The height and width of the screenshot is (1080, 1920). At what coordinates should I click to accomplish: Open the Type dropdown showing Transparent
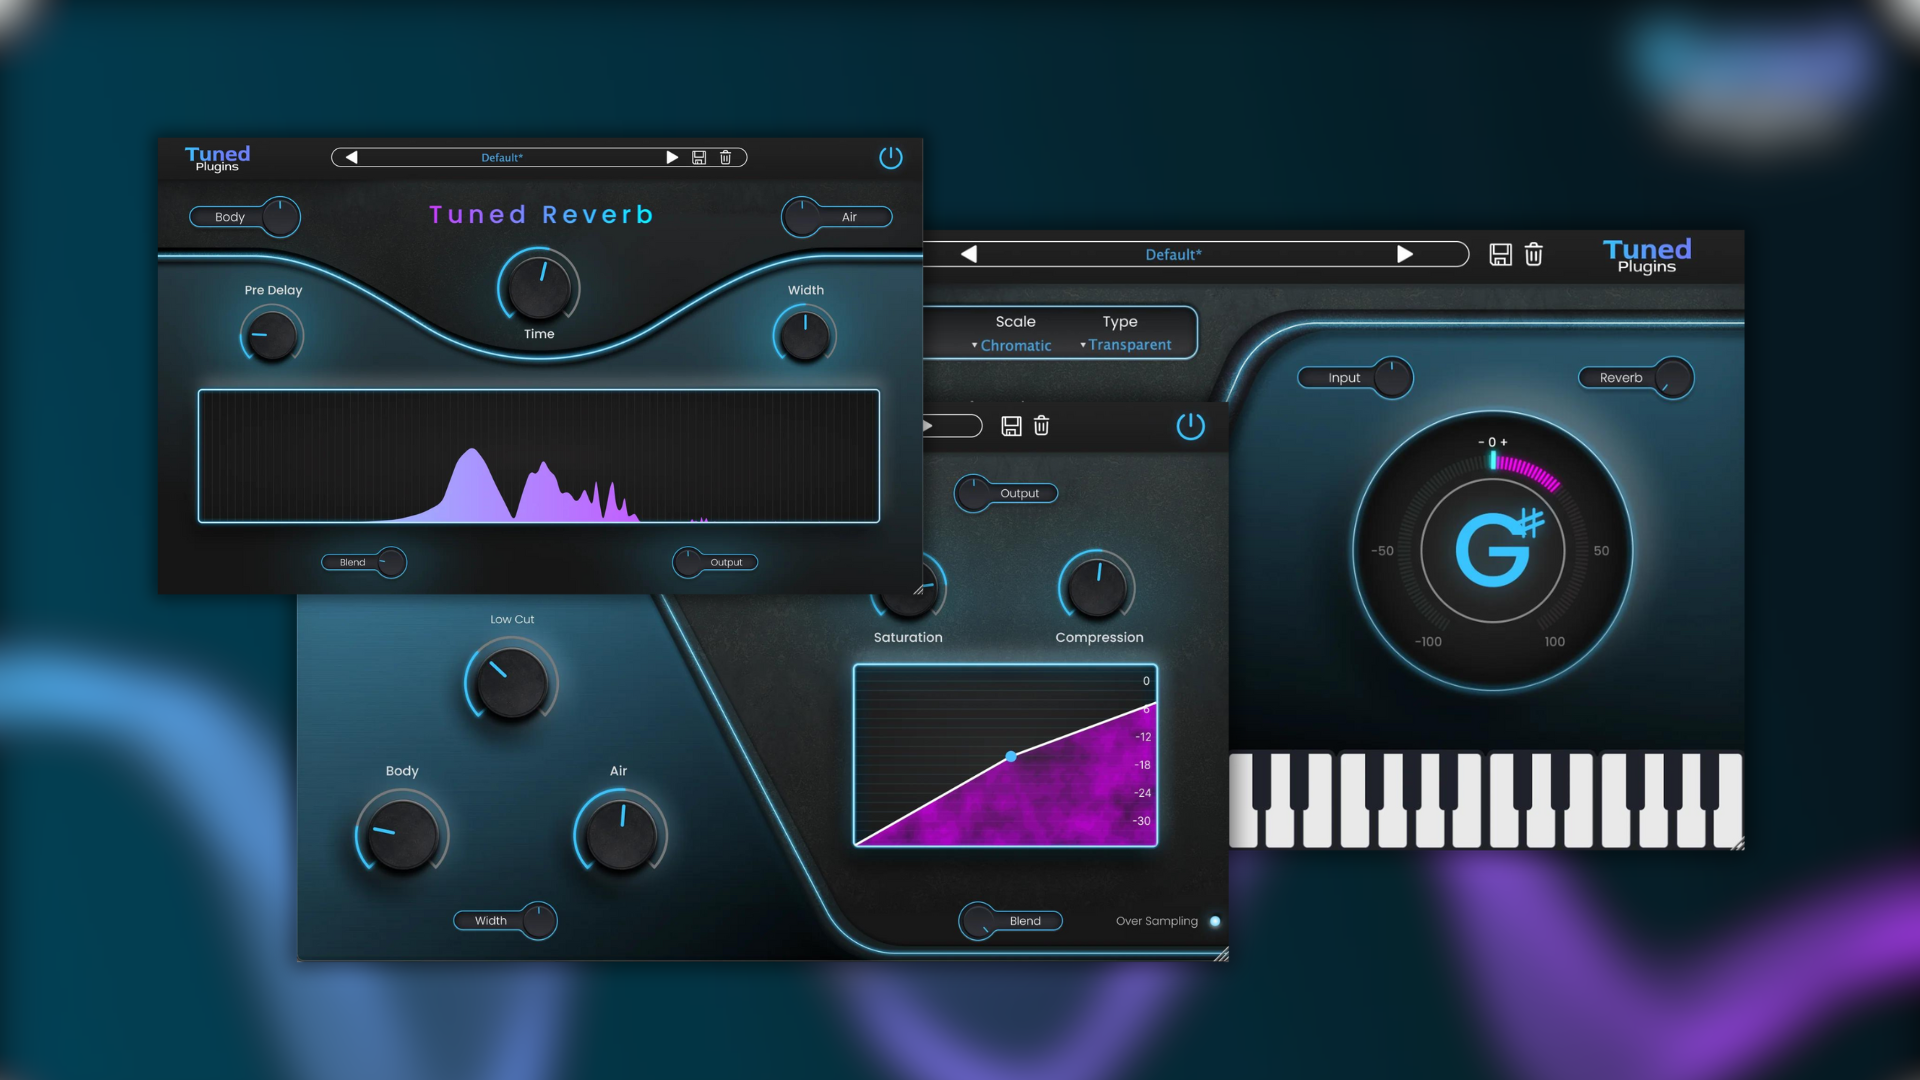[1128, 345]
